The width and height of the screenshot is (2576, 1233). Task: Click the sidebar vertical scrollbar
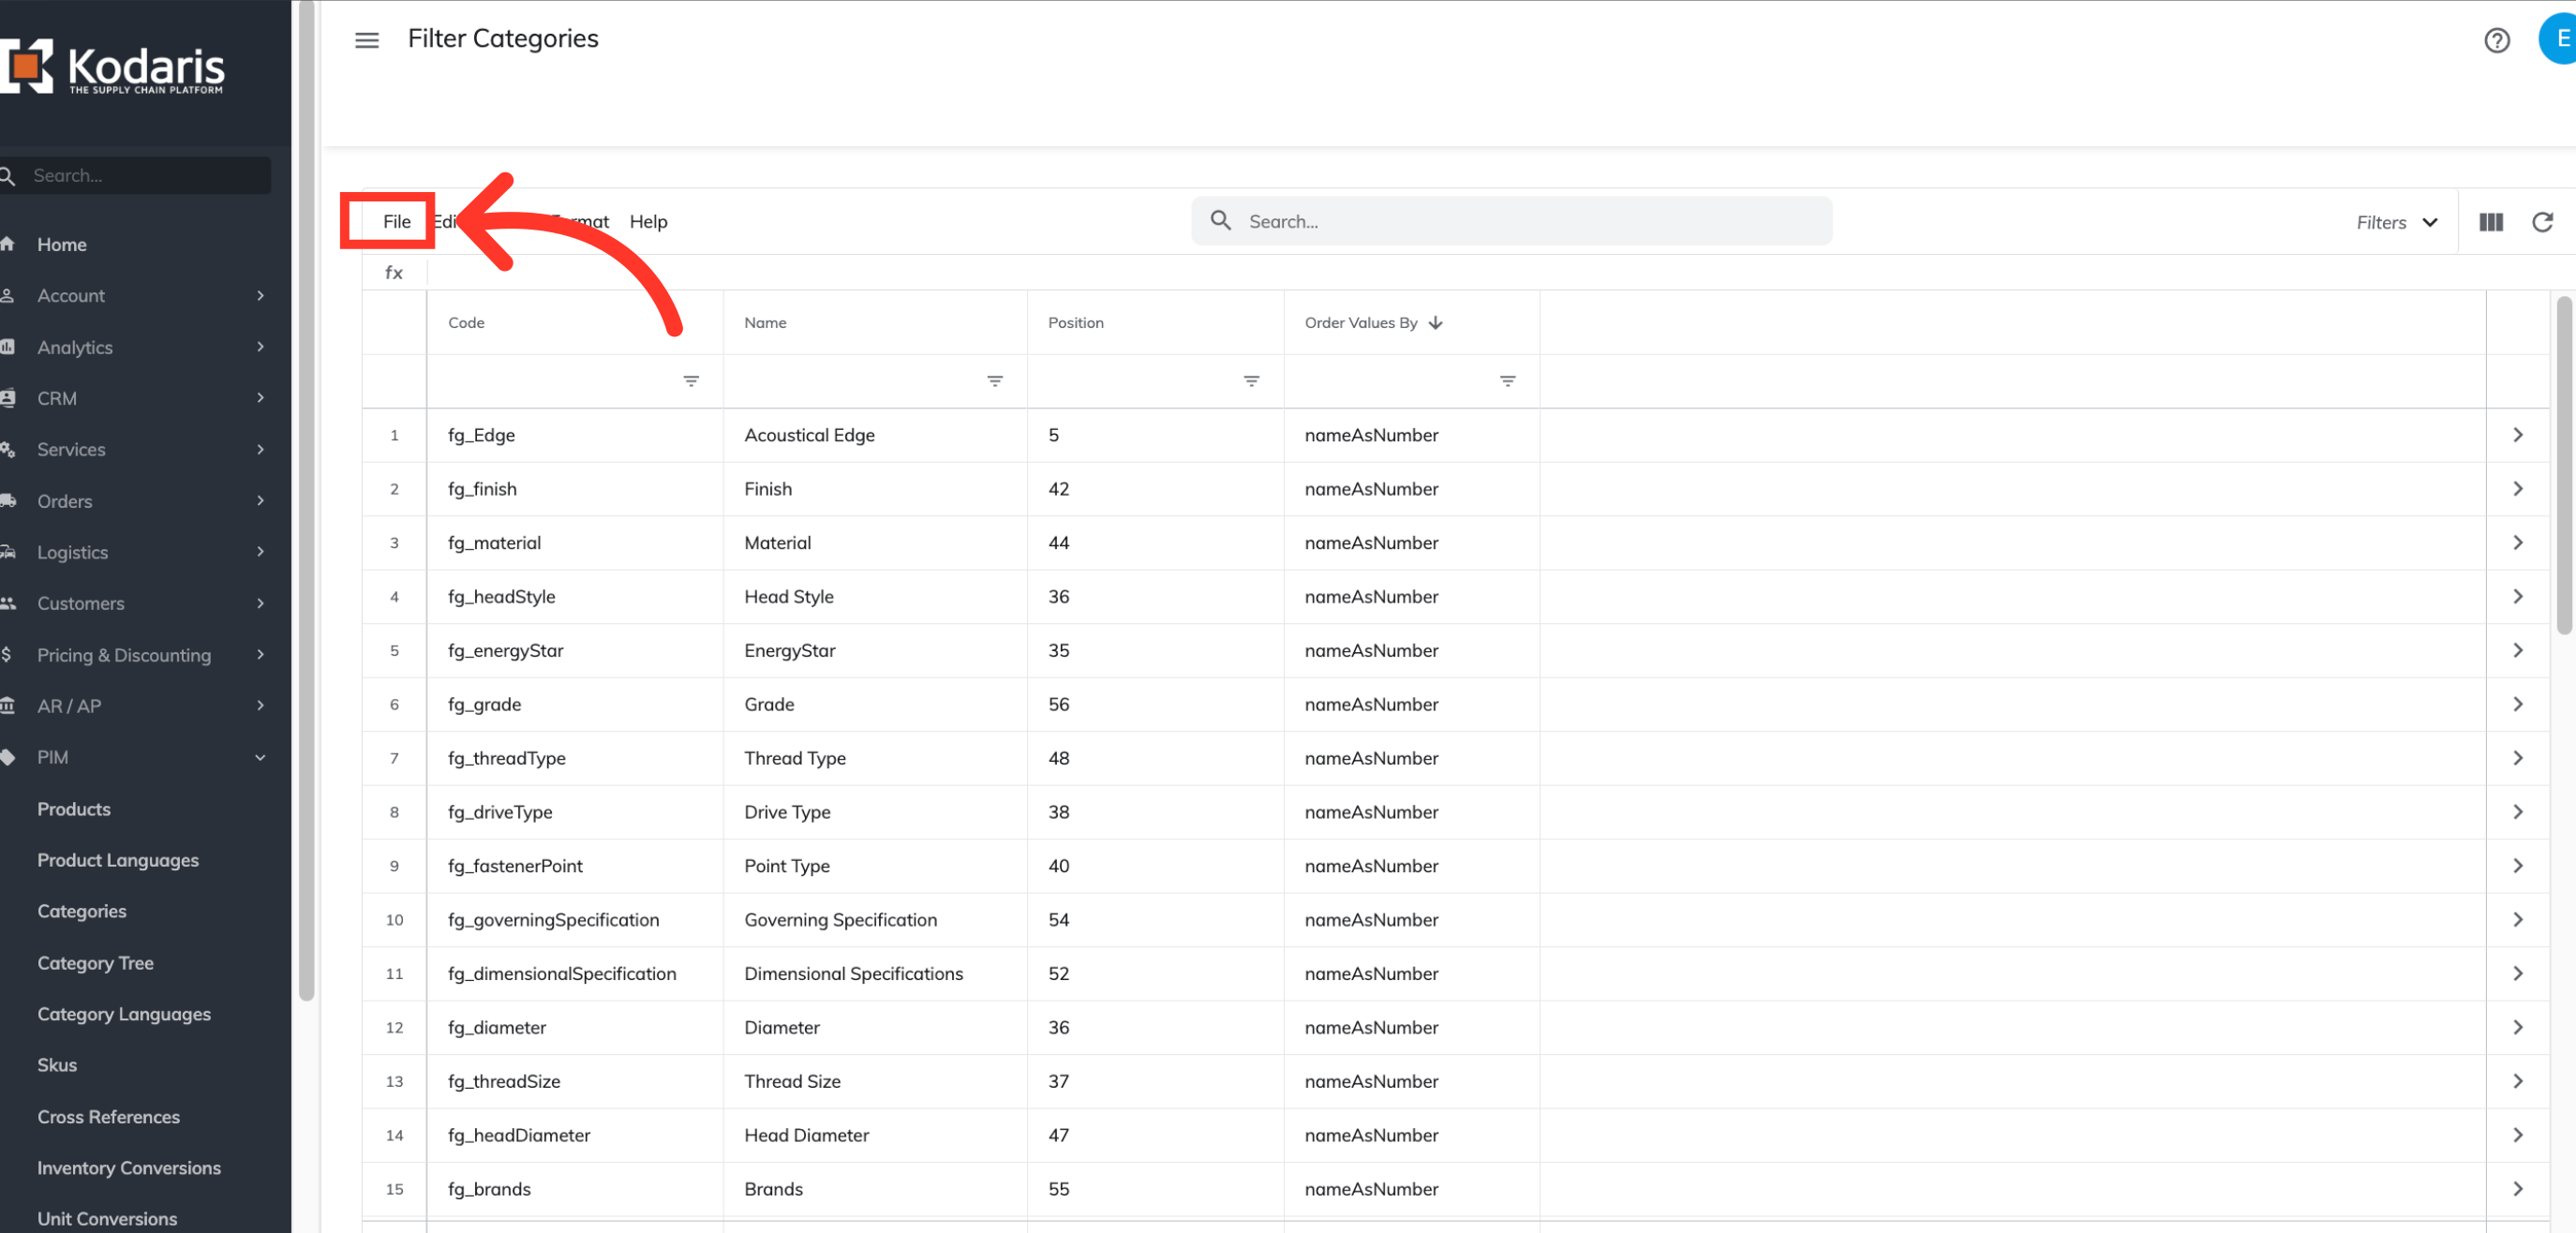pos(306,500)
